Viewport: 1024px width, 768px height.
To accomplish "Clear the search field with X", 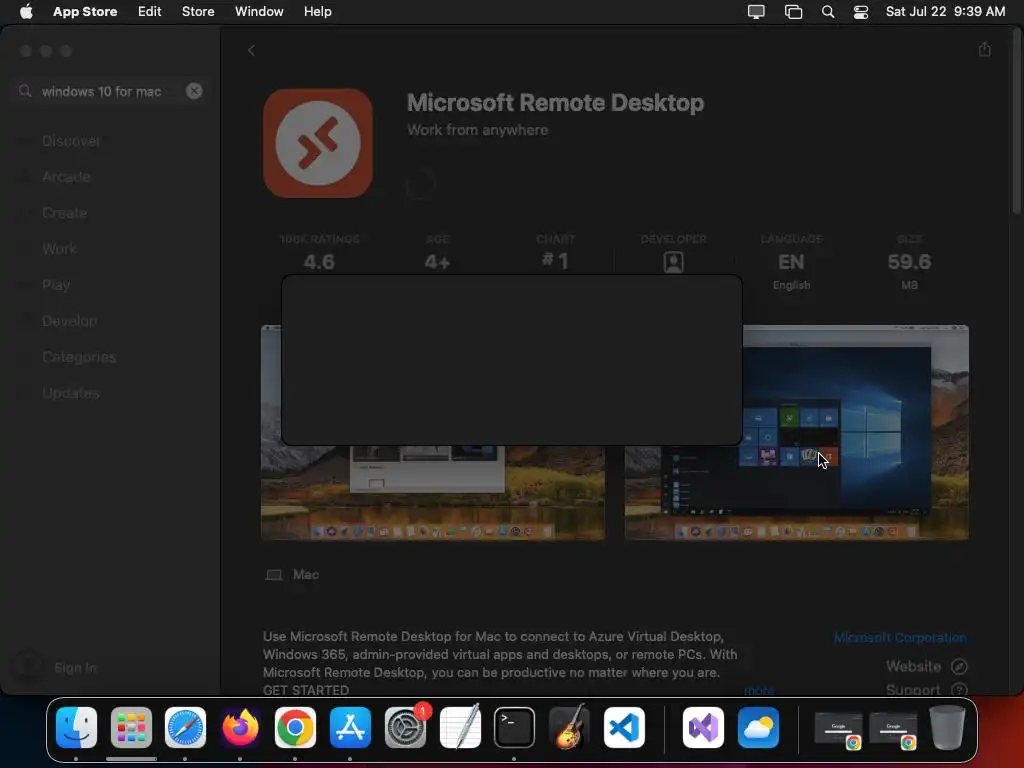I will [194, 91].
